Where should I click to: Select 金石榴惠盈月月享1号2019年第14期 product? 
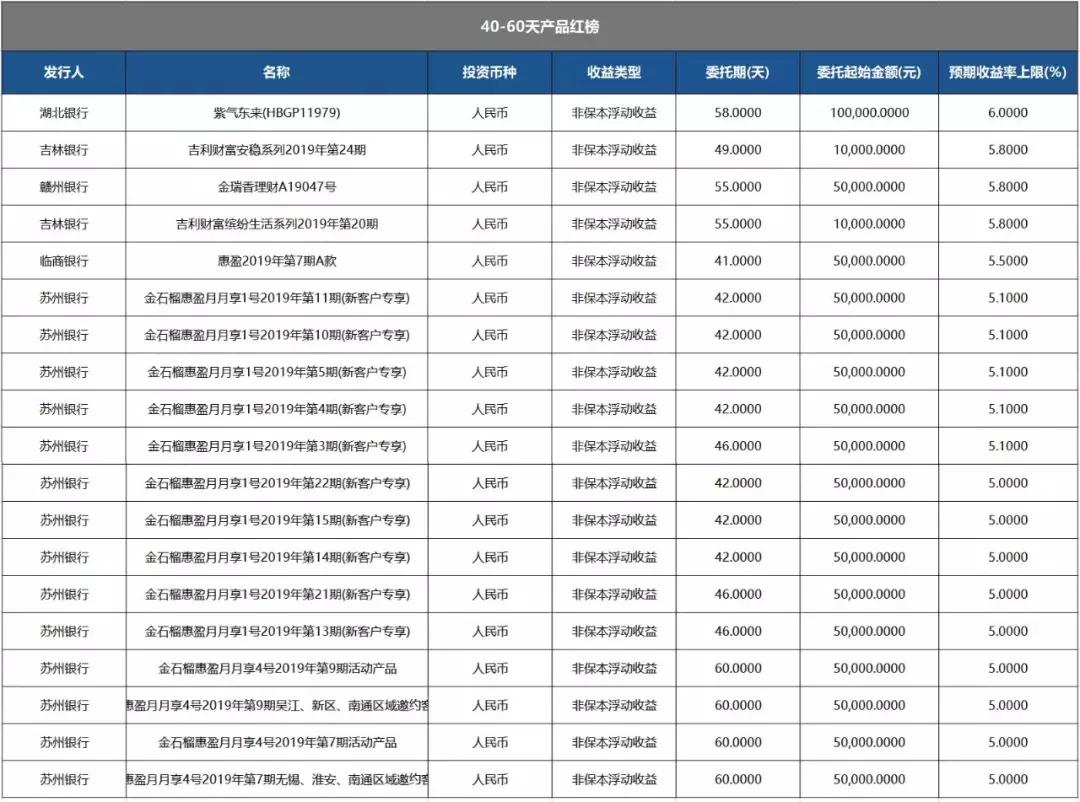click(277, 557)
